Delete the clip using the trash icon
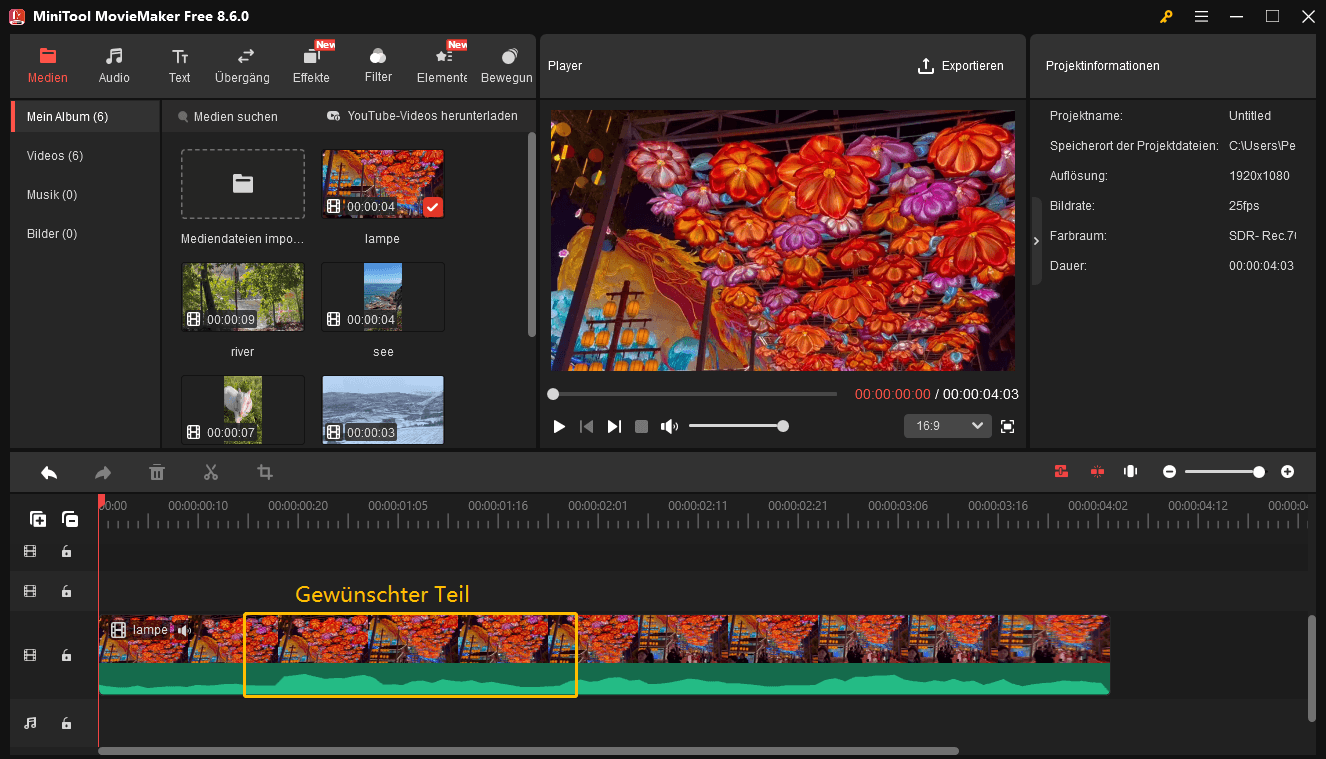Screen dimensions: 1326x759 pos(157,472)
